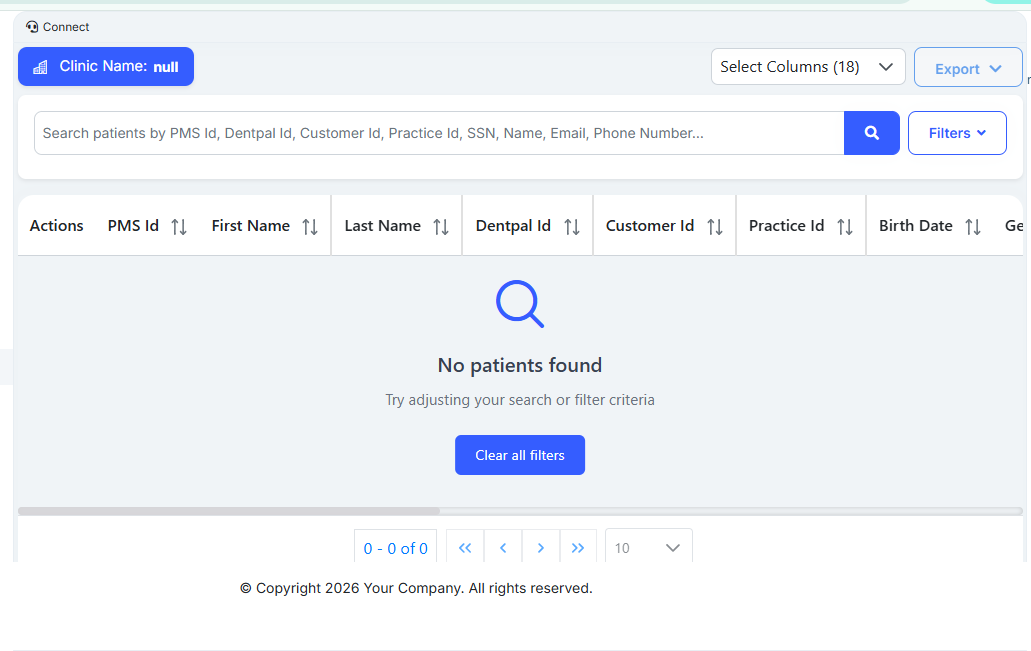This screenshot has height=651, width=1031.
Task: Jump to the last page arrow
Action: point(578,548)
